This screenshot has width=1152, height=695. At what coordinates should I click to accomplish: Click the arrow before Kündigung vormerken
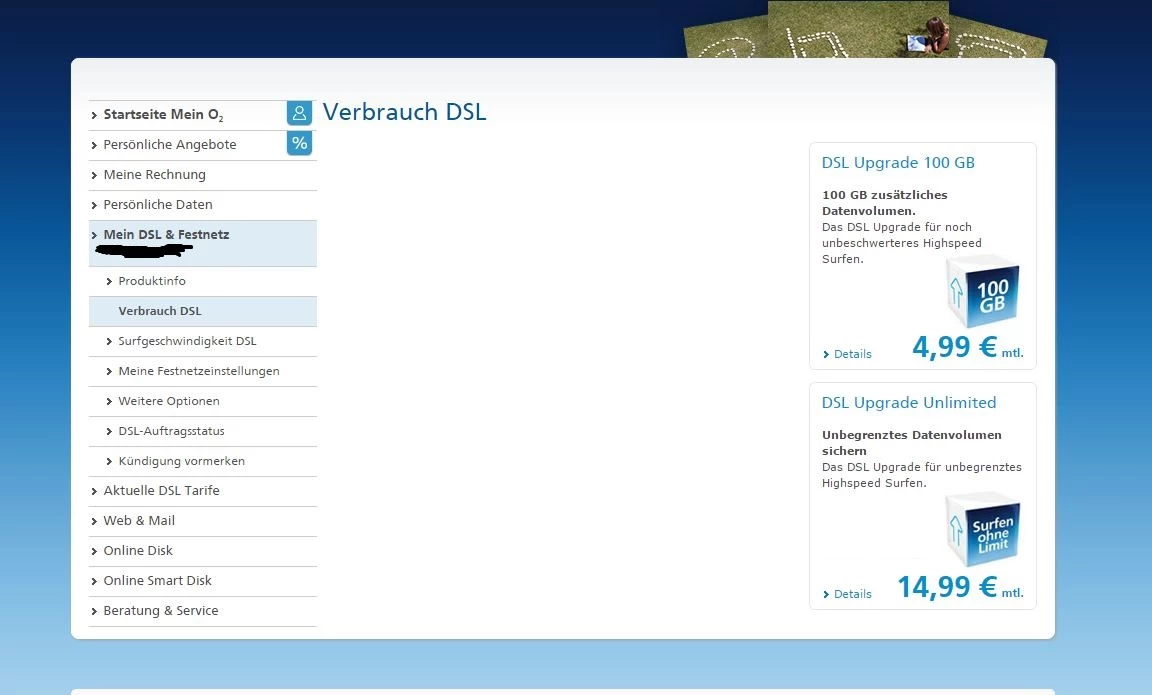click(109, 462)
